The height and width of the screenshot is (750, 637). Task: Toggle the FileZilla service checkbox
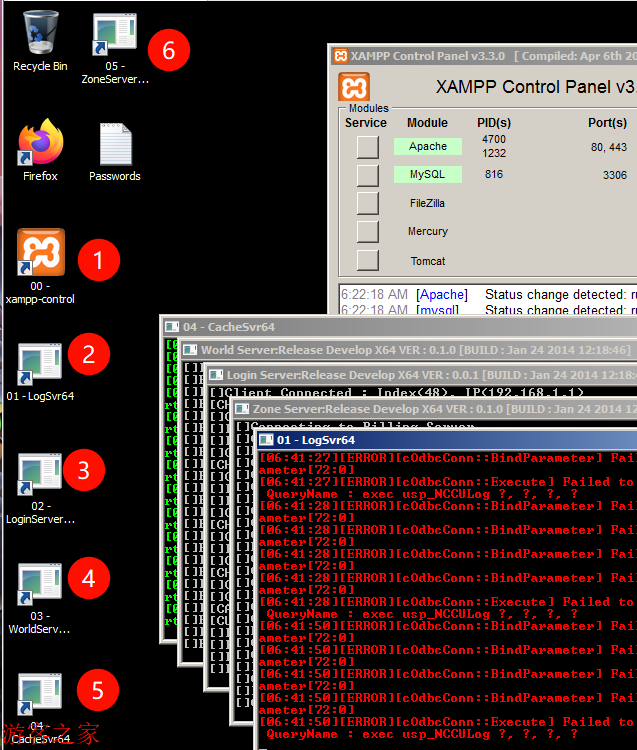[x=368, y=203]
